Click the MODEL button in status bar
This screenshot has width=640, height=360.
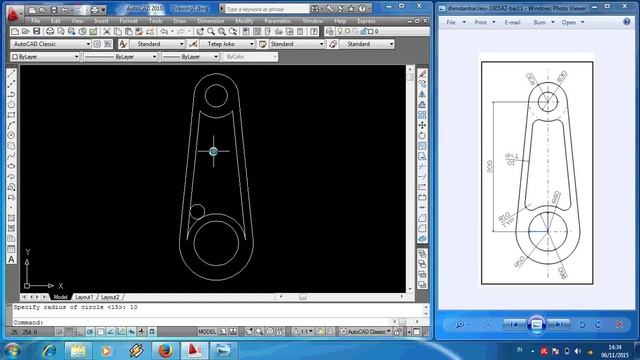click(207, 332)
